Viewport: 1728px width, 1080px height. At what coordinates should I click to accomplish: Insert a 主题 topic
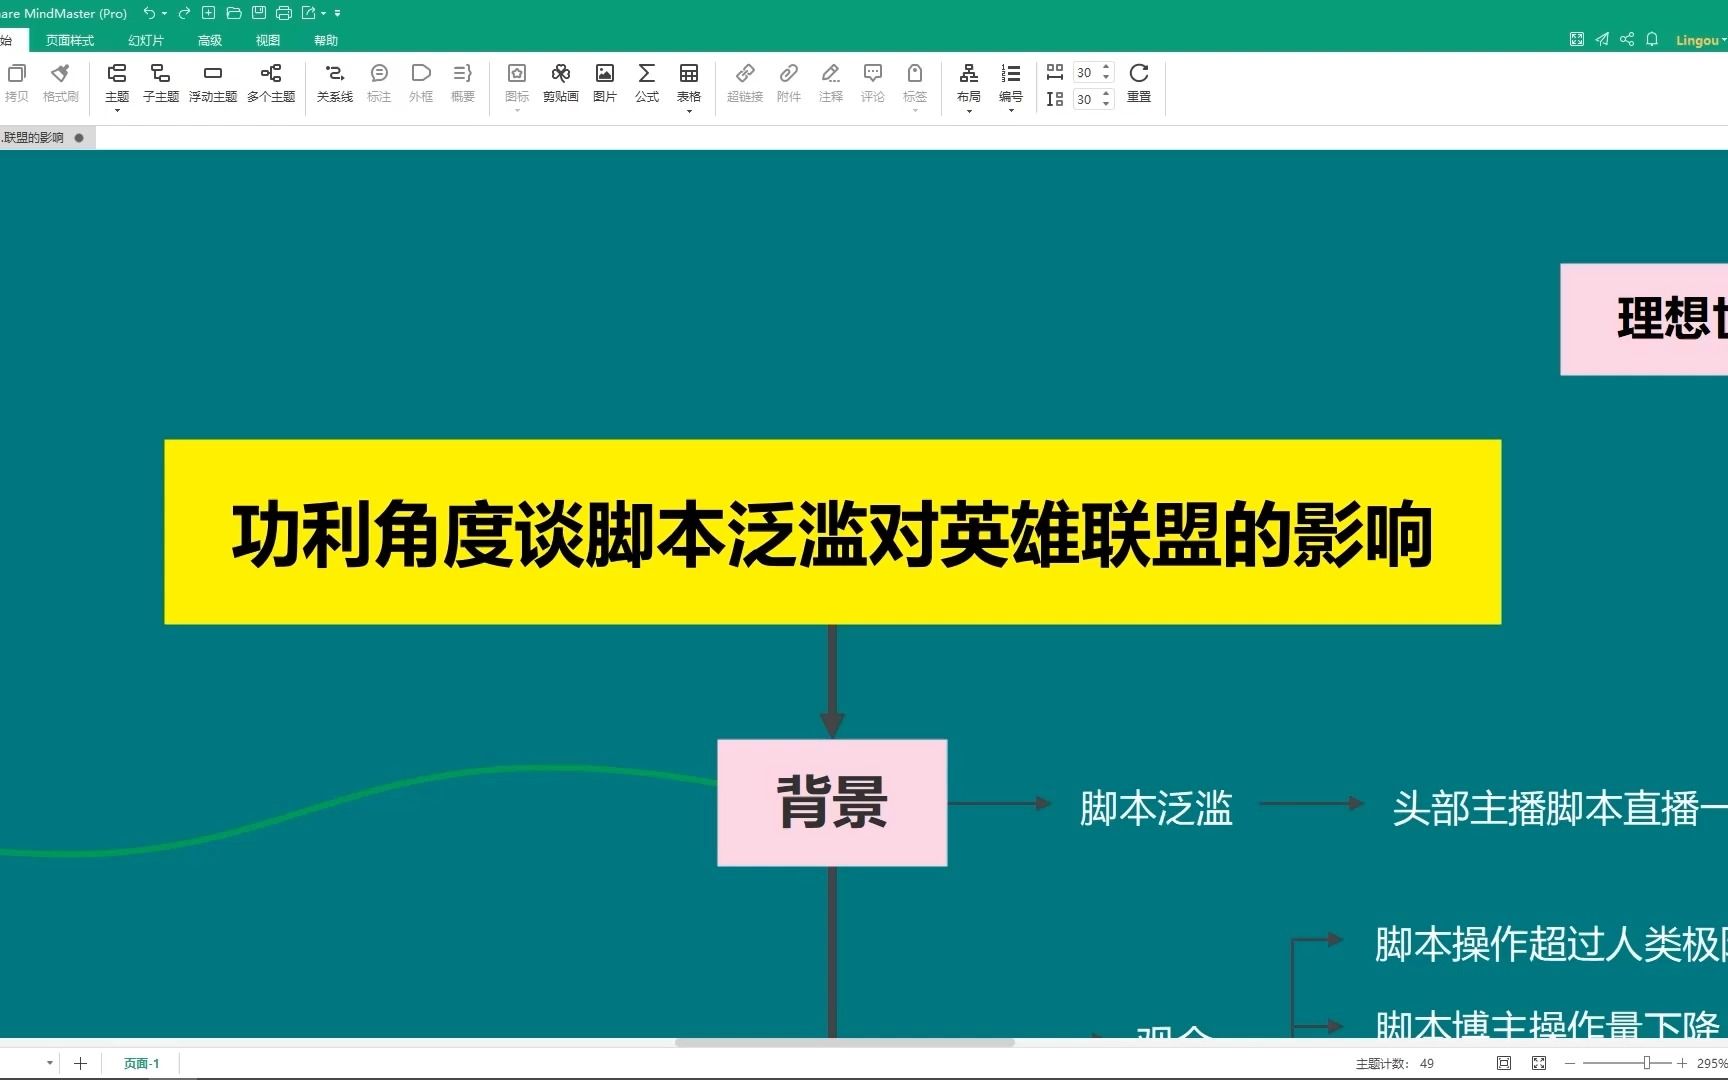117,85
